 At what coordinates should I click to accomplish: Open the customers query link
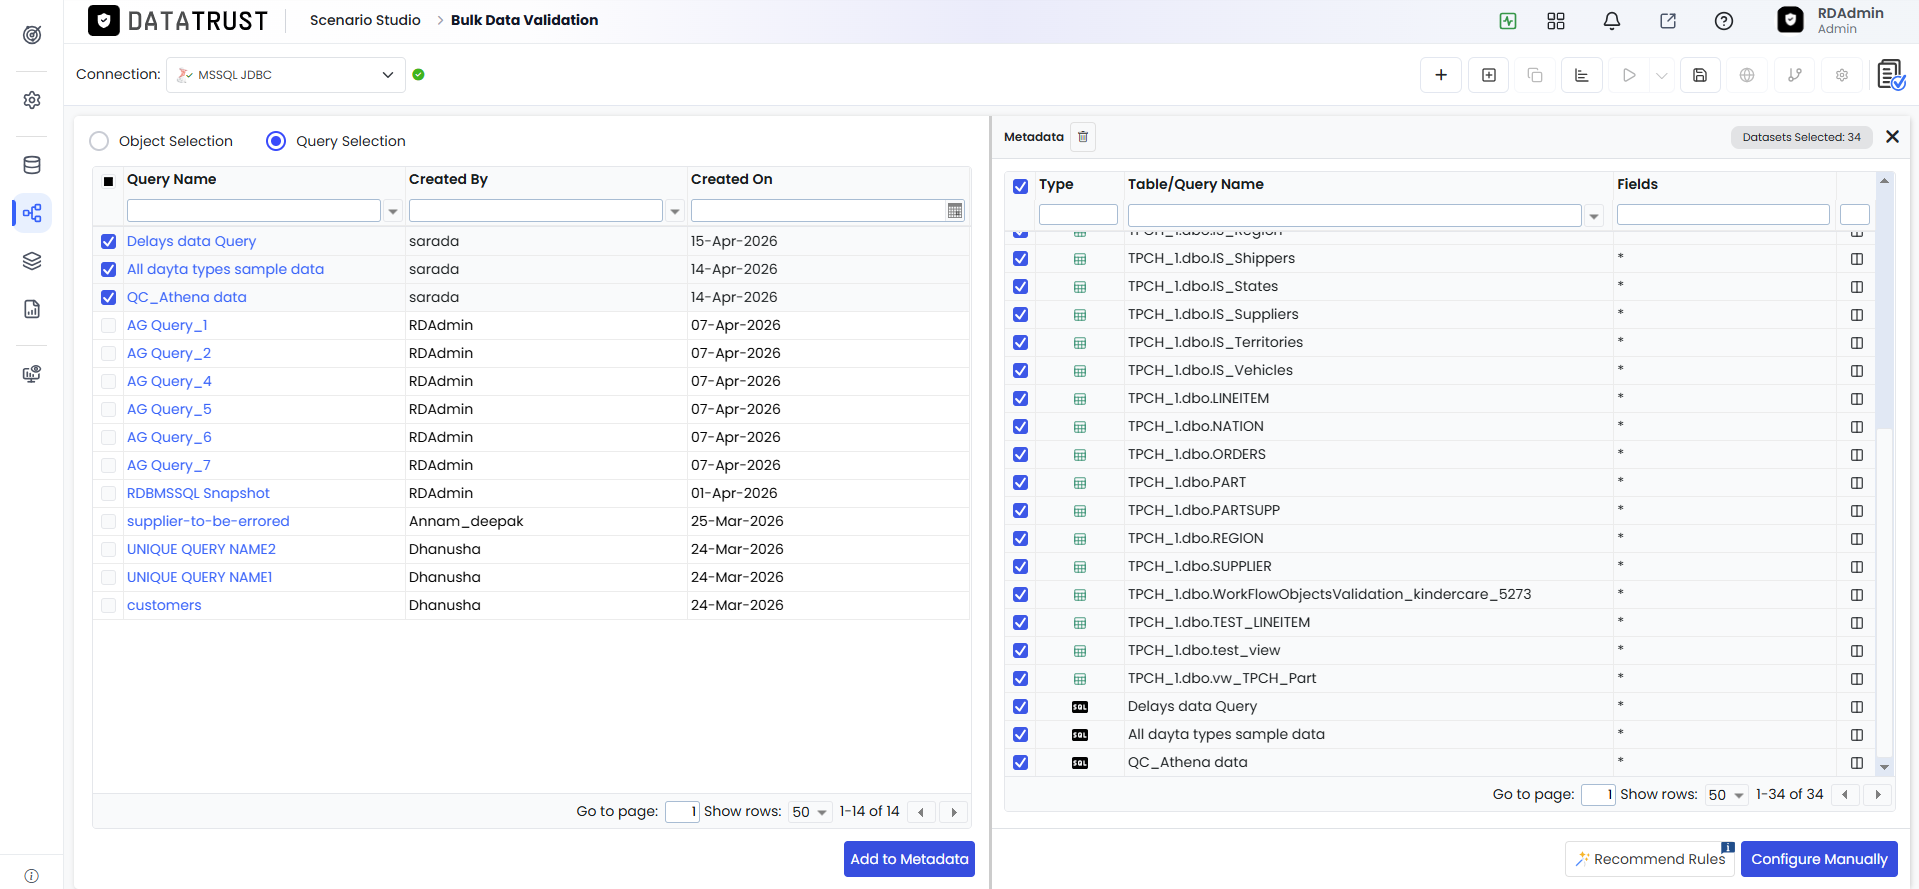tap(164, 605)
